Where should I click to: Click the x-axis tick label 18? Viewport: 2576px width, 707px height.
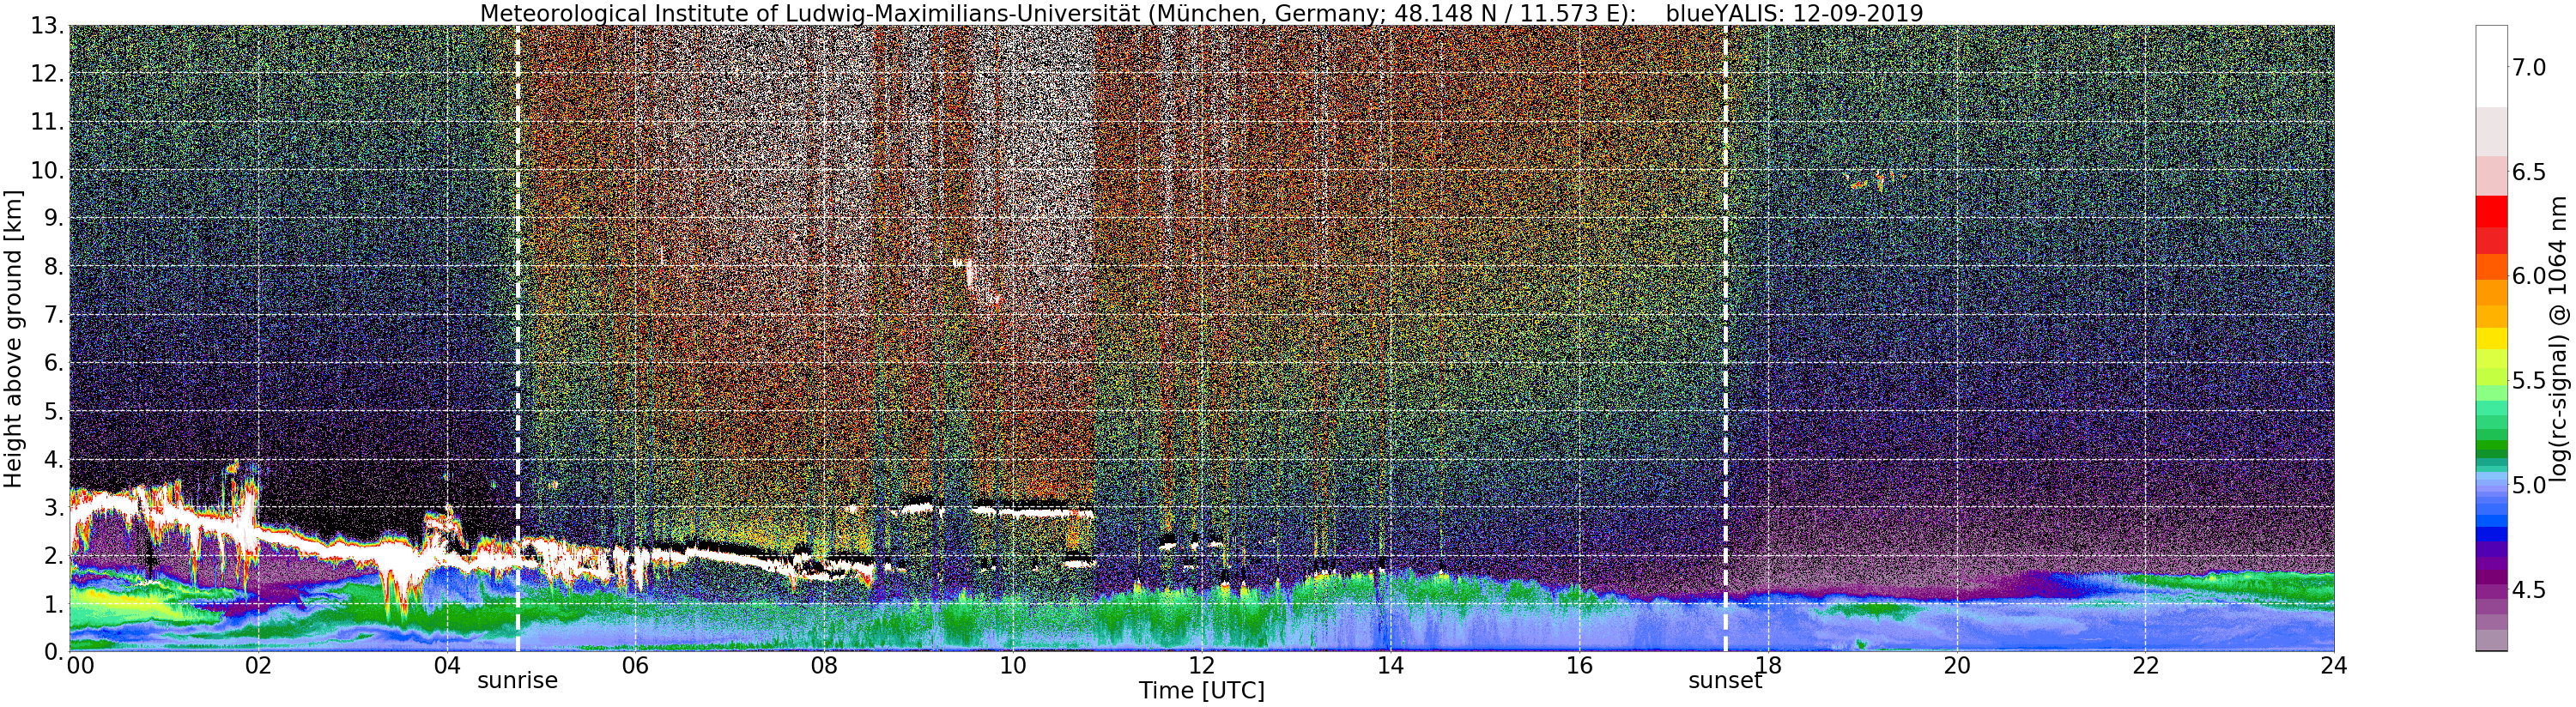(x=1768, y=666)
